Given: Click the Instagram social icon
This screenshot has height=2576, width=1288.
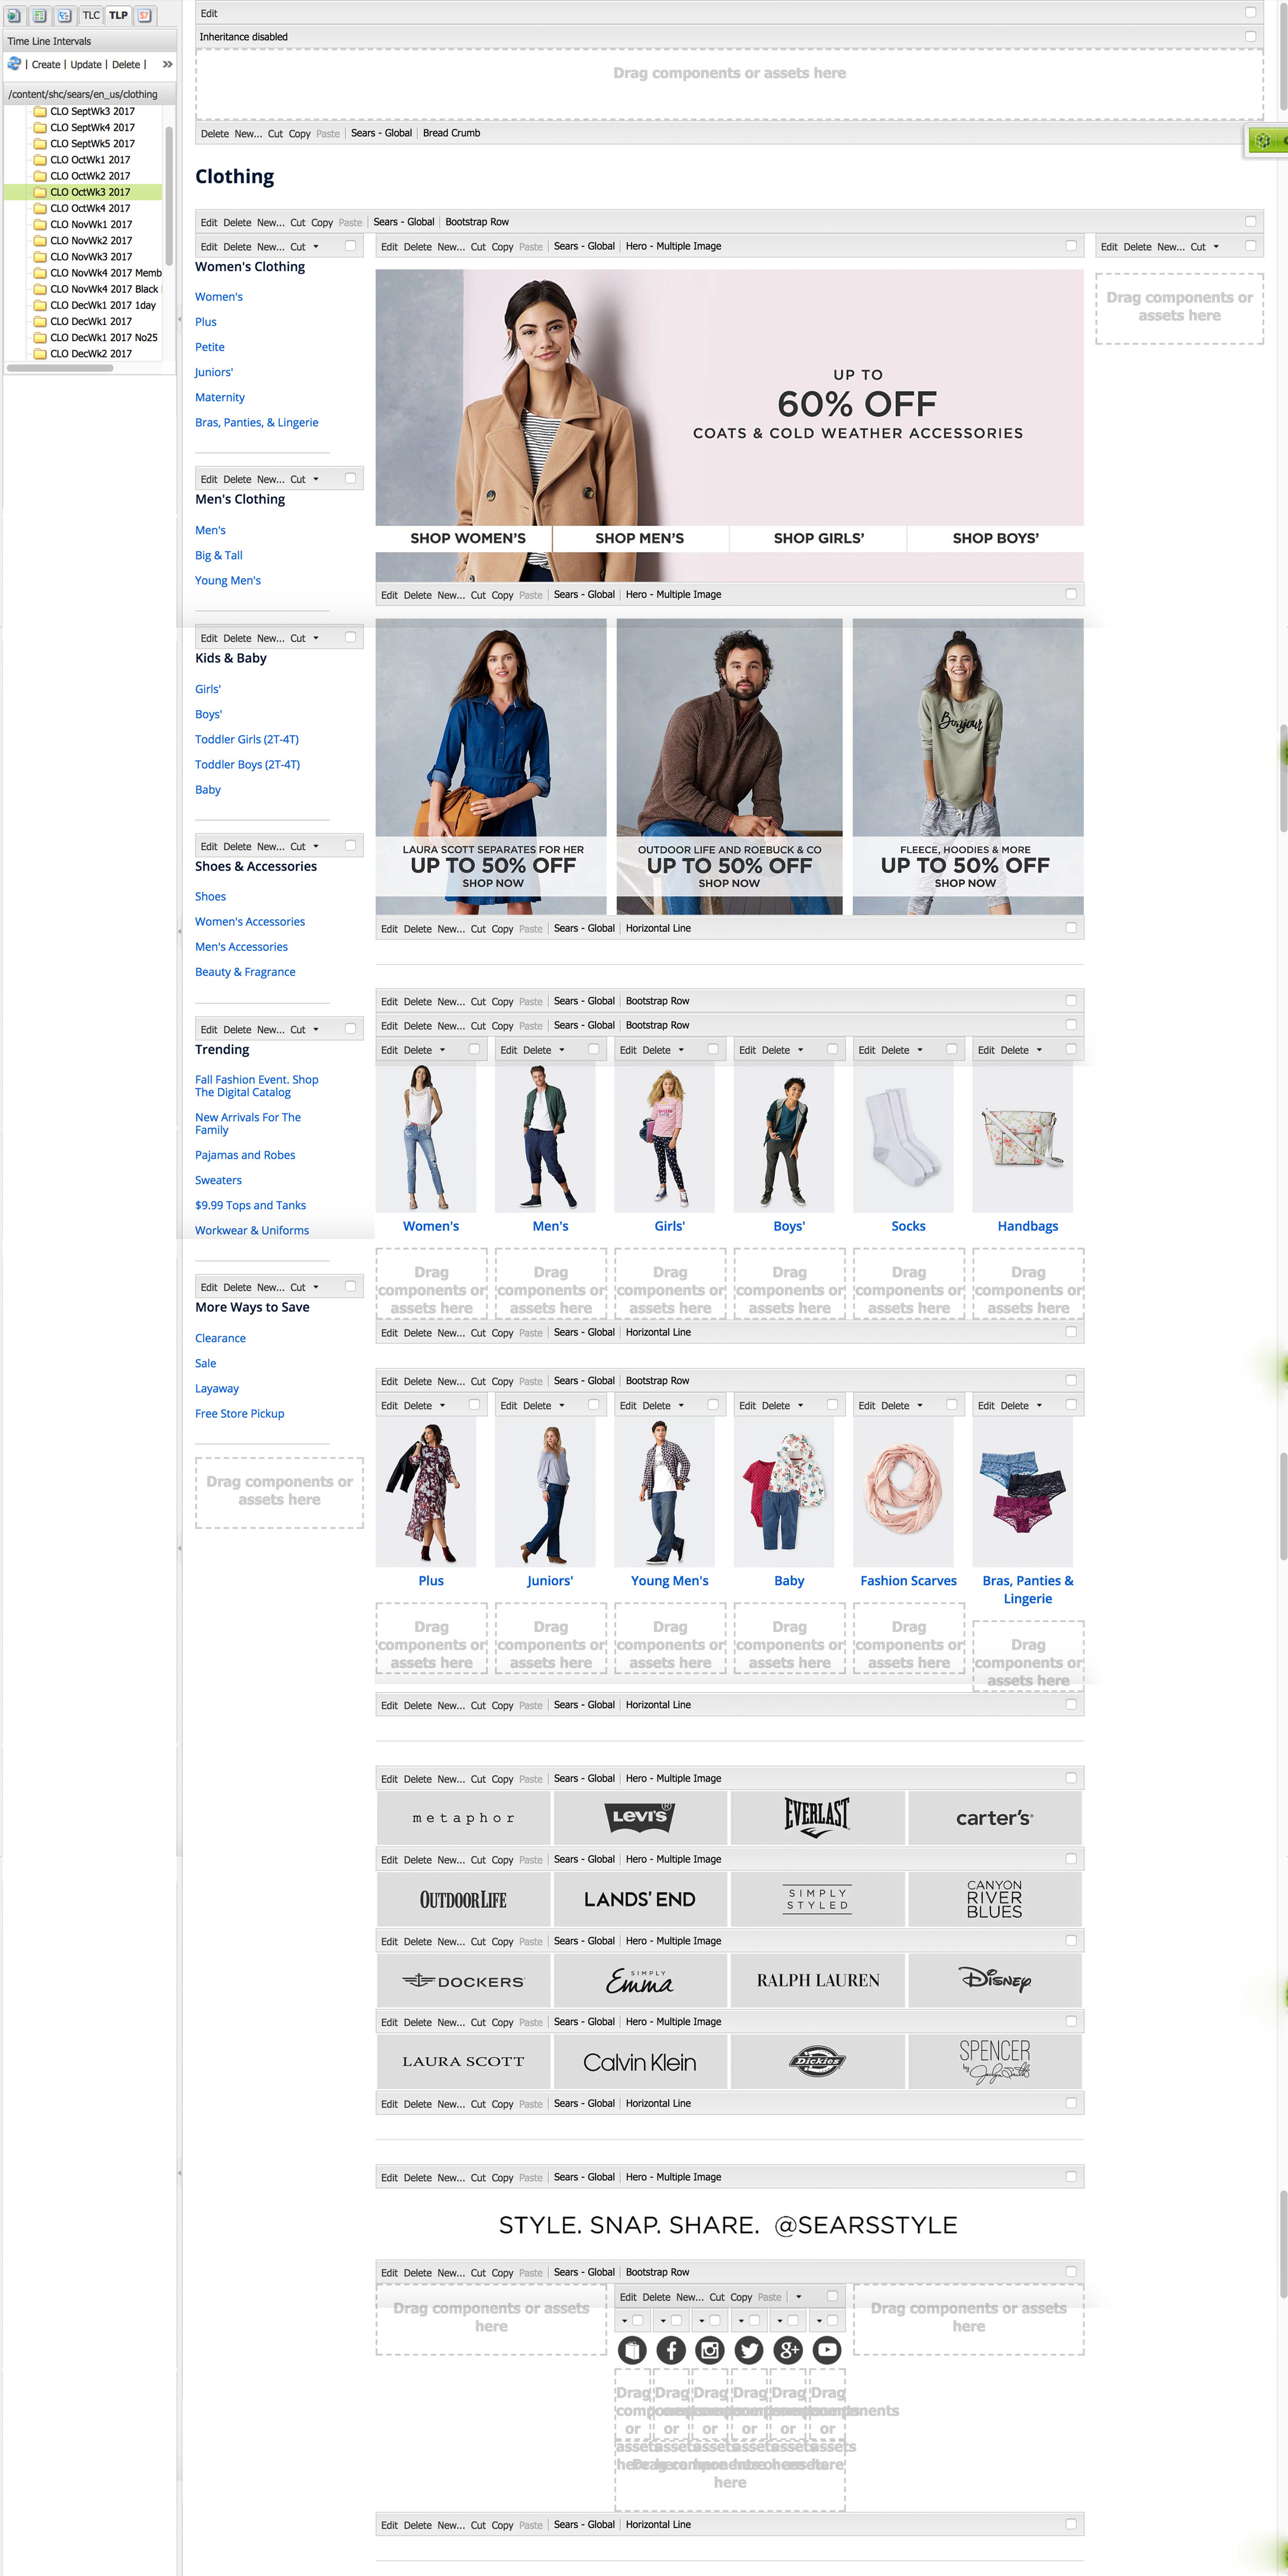Looking at the screenshot, I should click(710, 2350).
